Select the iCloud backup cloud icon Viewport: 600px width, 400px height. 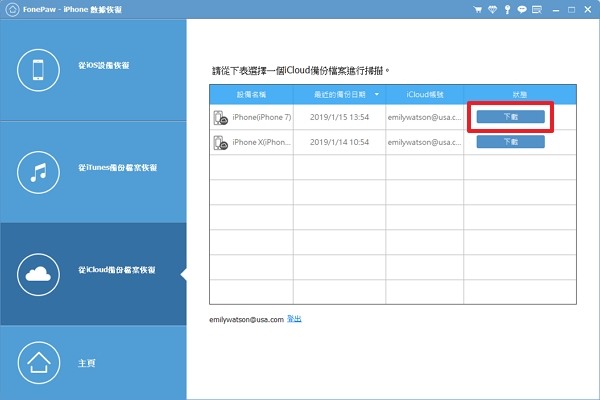tap(38, 274)
